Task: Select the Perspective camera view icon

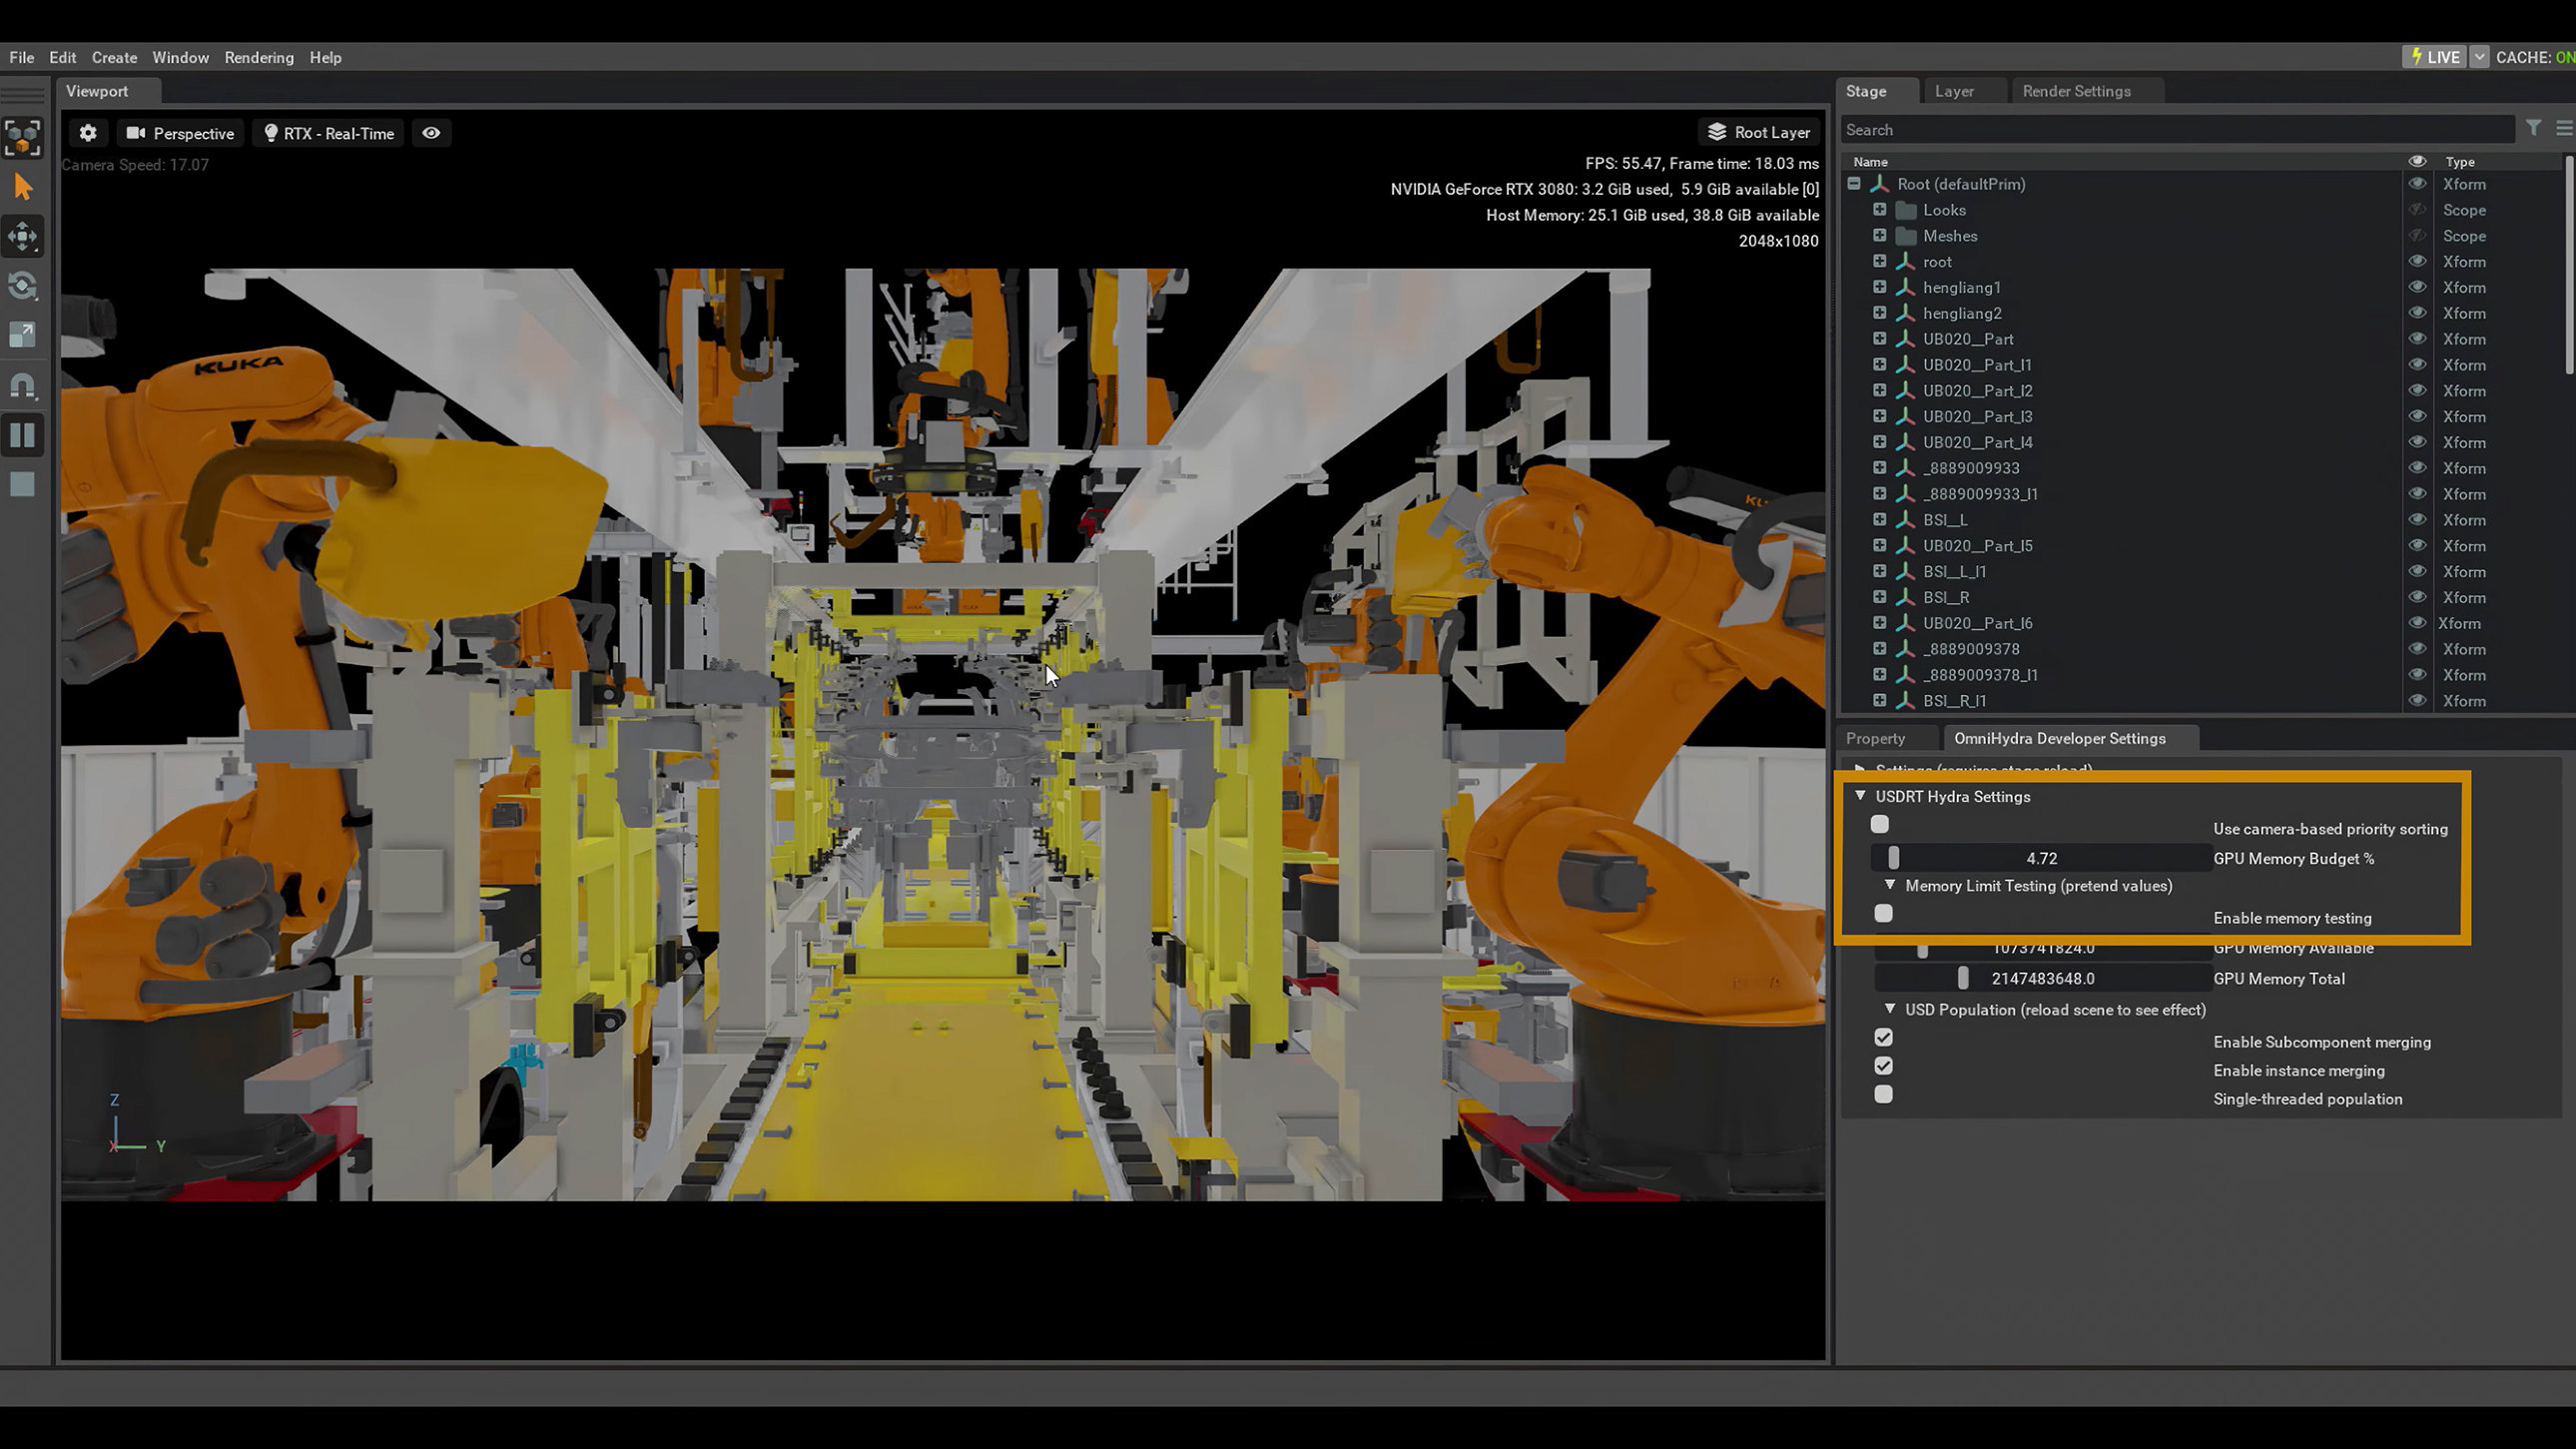Action: coord(136,133)
